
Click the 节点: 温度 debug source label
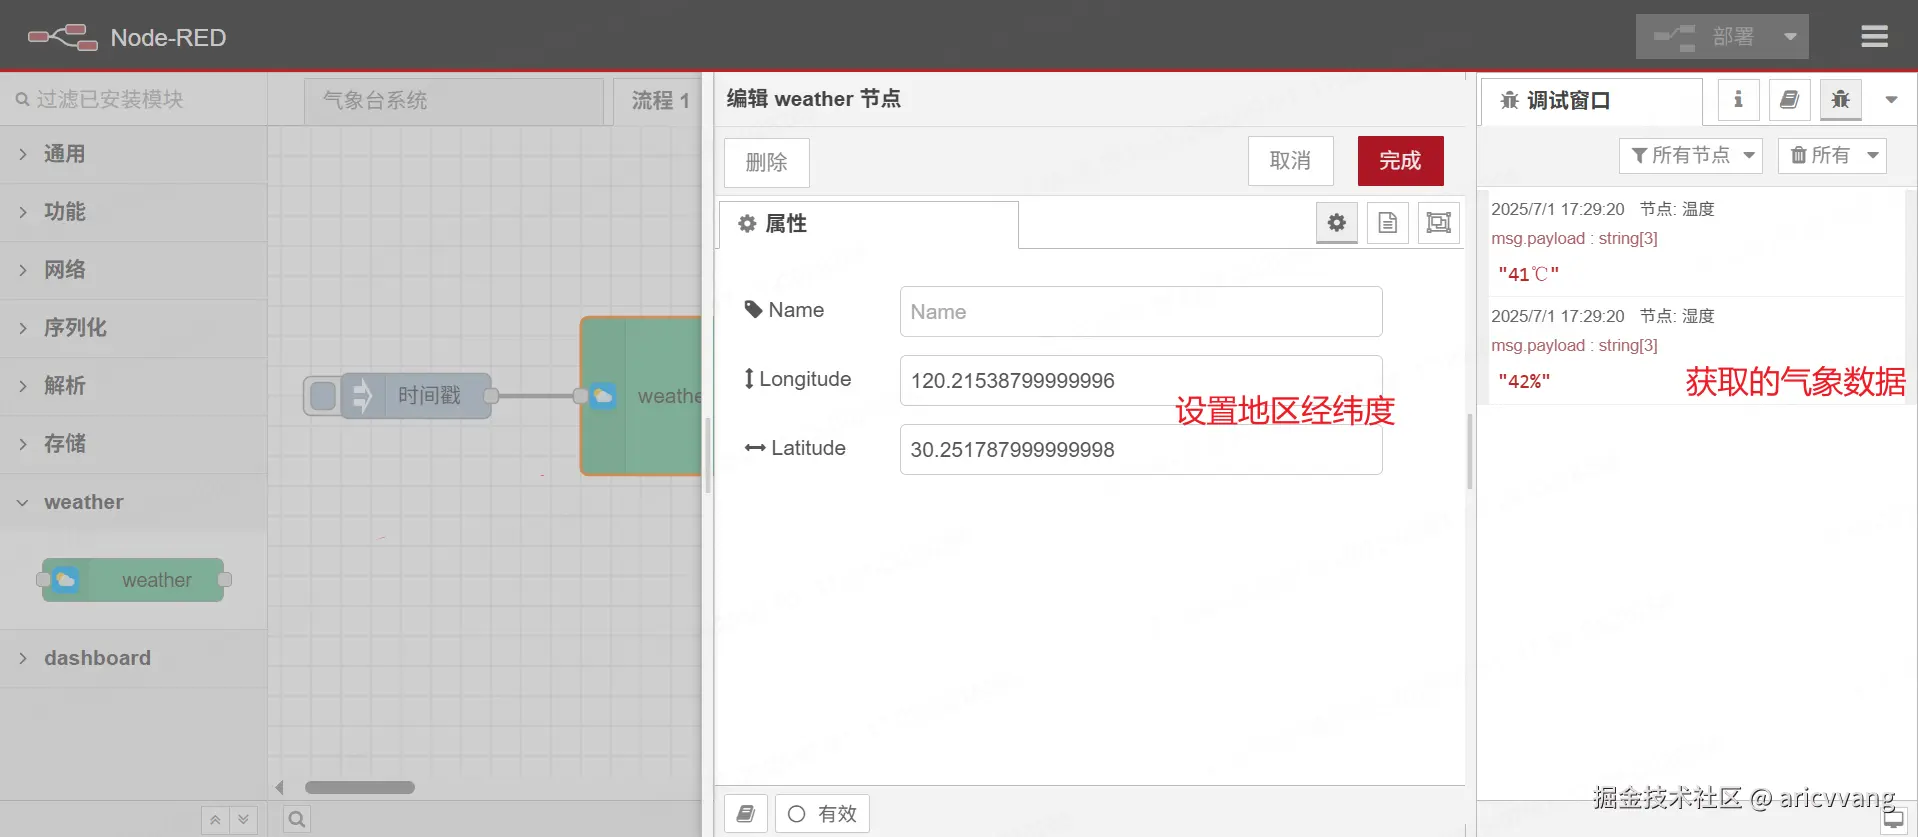coord(1677,209)
